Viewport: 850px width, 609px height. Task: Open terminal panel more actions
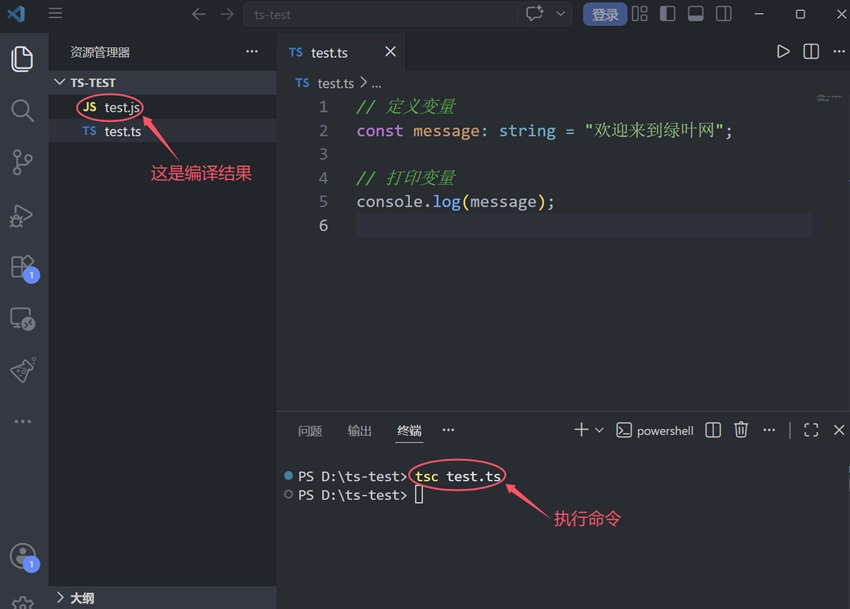click(769, 430)
